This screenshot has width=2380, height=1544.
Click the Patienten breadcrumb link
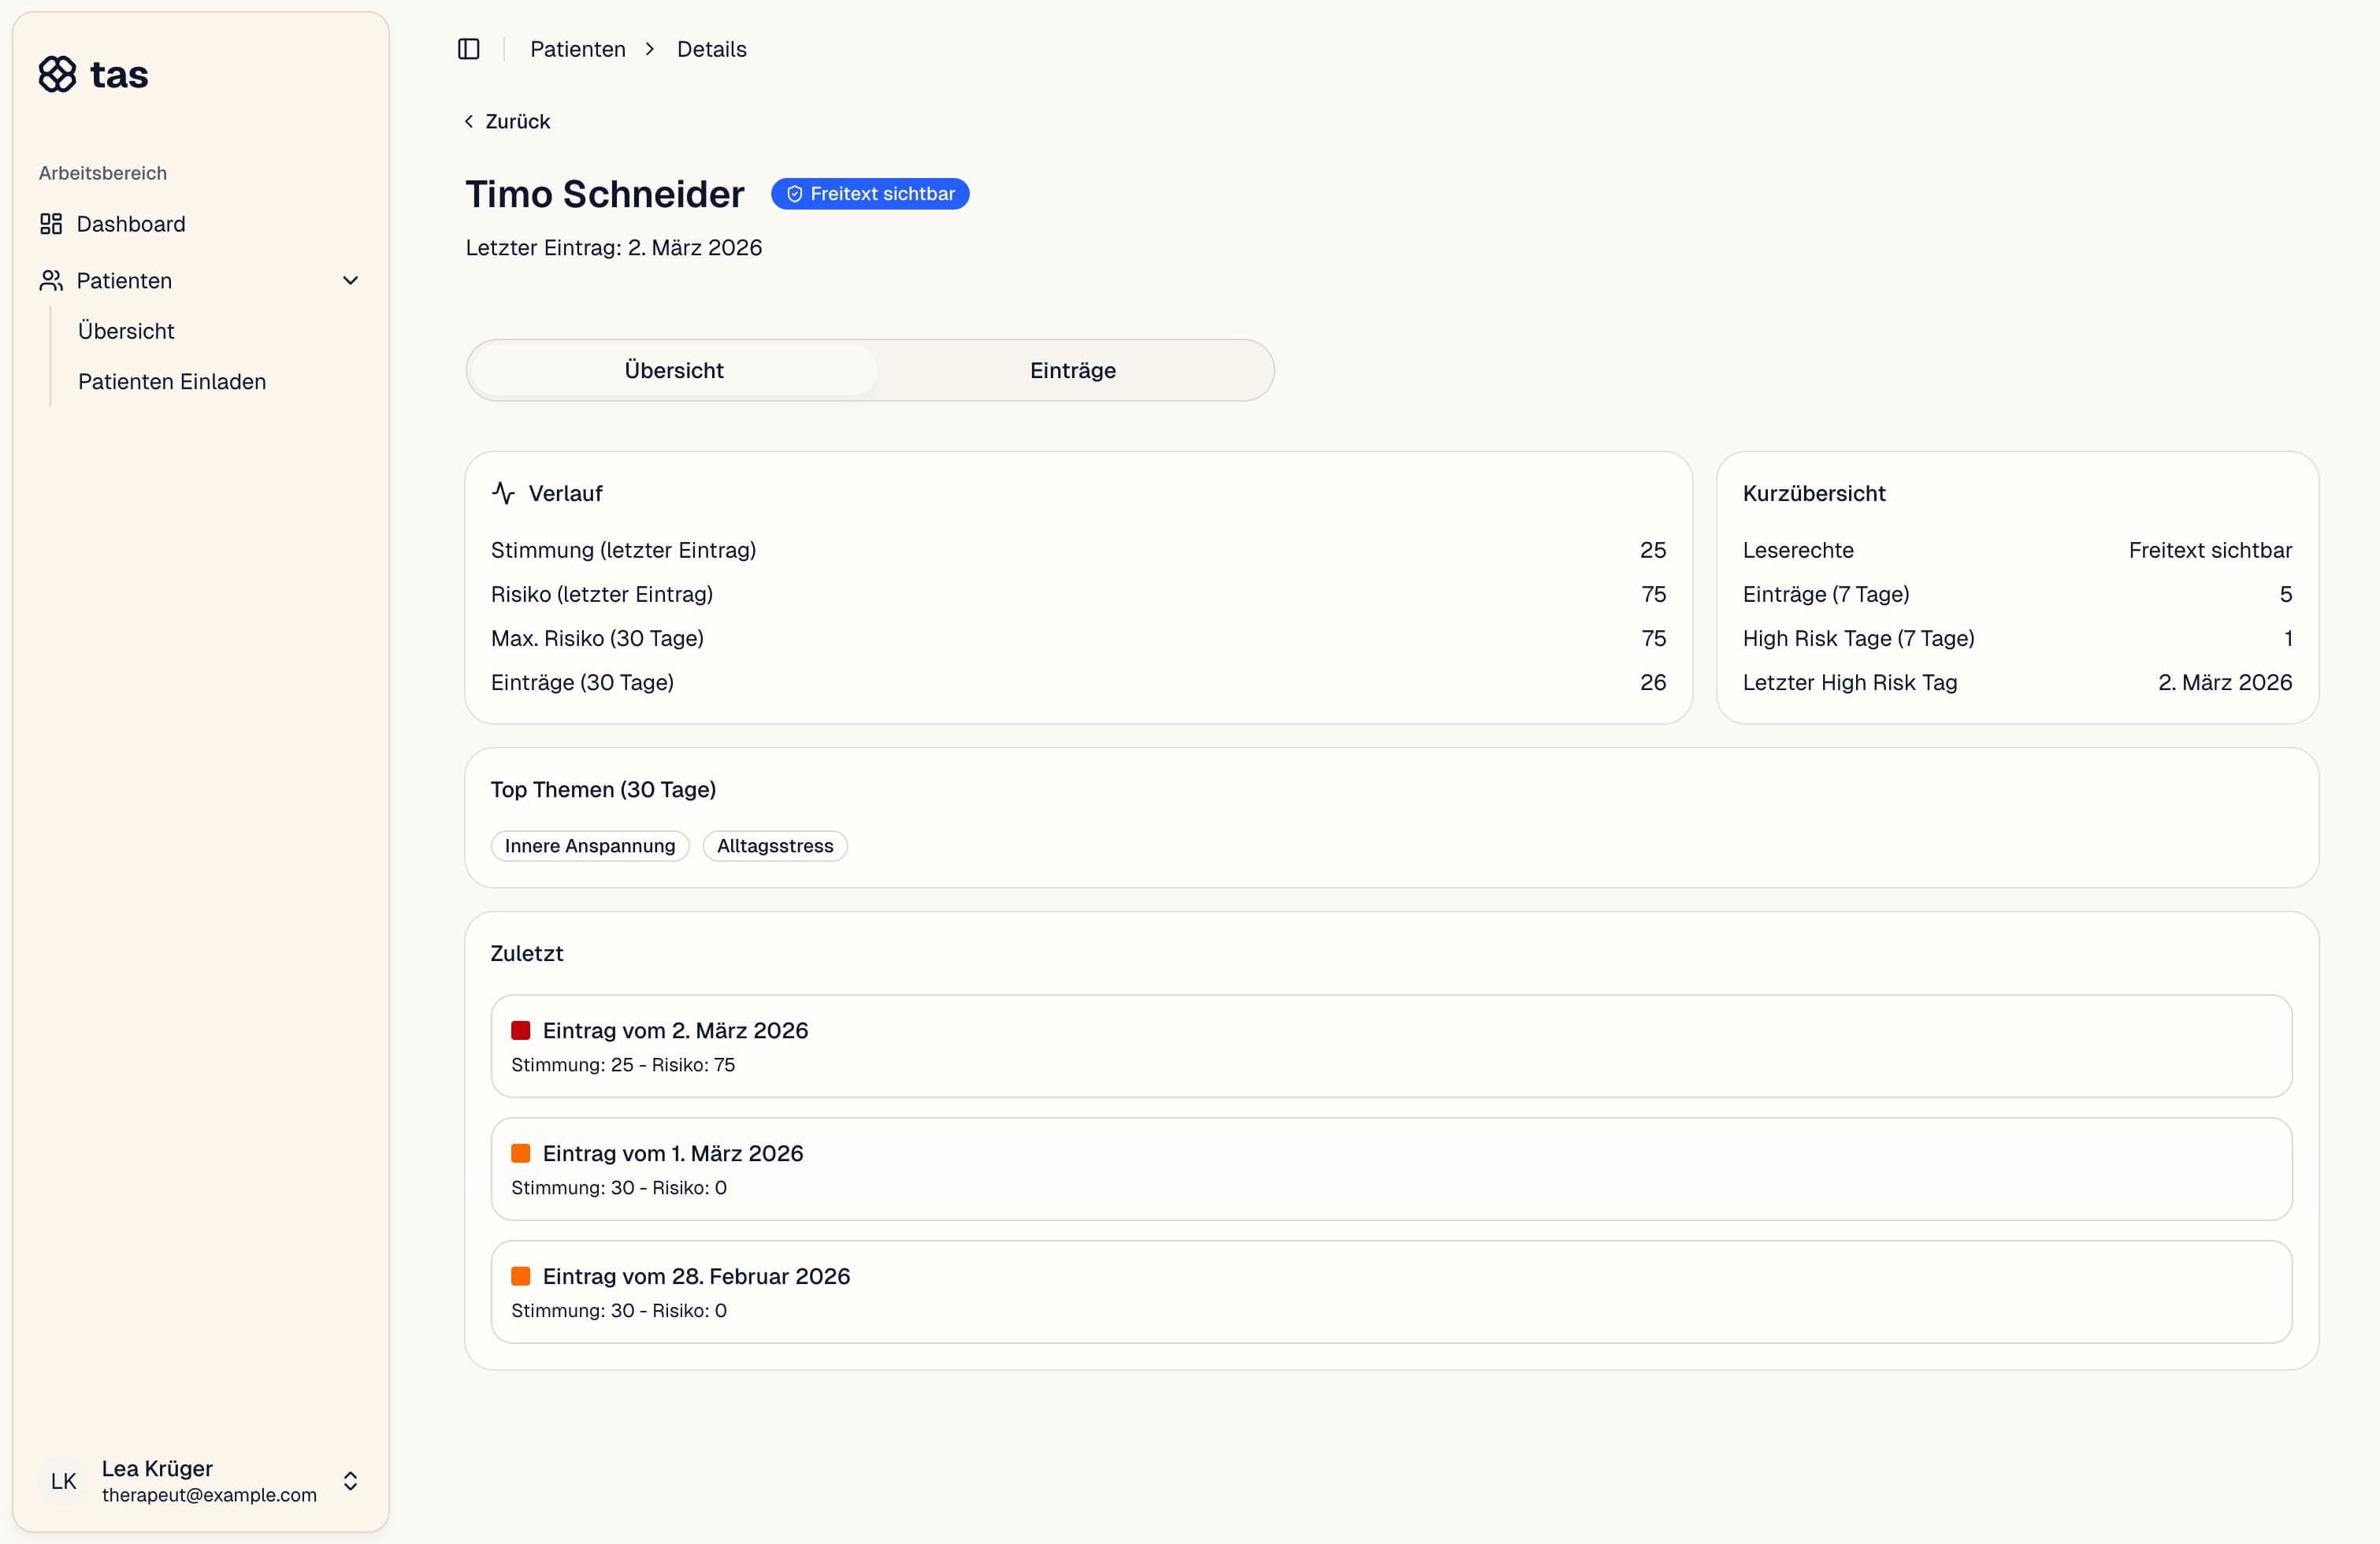tap(578, 49)
